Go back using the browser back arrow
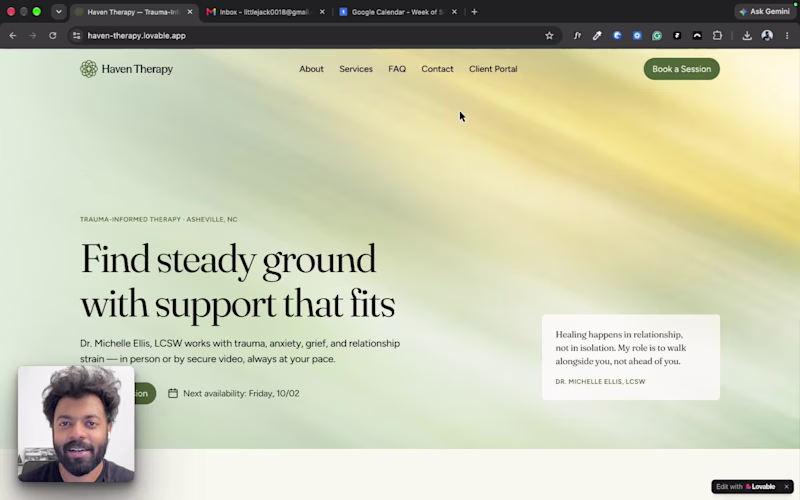The width and height of the screenshot is (800, 500). point(13,36)
